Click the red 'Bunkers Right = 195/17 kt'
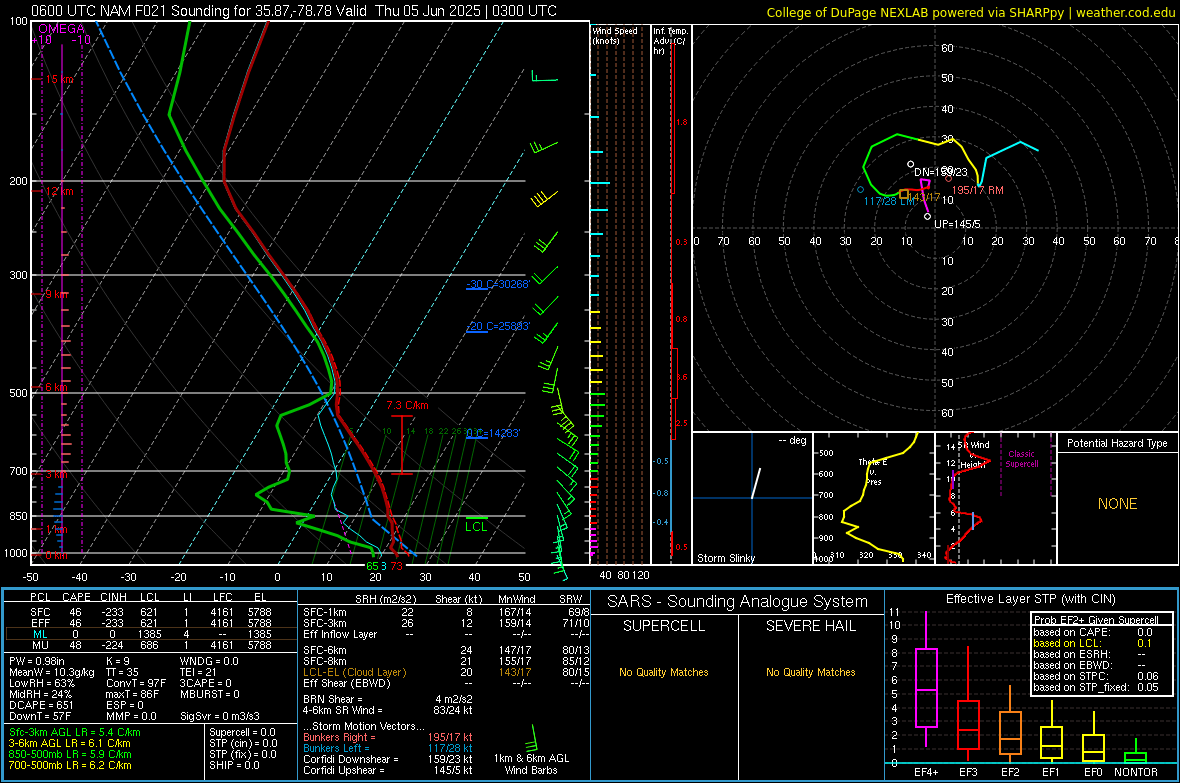This screenshot has height=783, width=1180. pyautogui.click(x=388, y=737)
